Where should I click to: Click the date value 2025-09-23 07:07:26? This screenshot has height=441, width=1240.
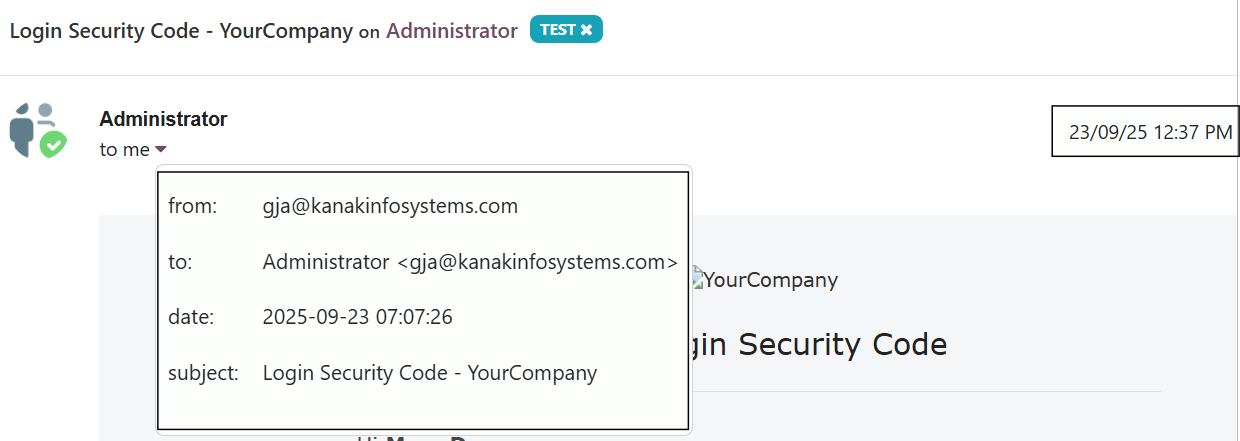[358, 318]
